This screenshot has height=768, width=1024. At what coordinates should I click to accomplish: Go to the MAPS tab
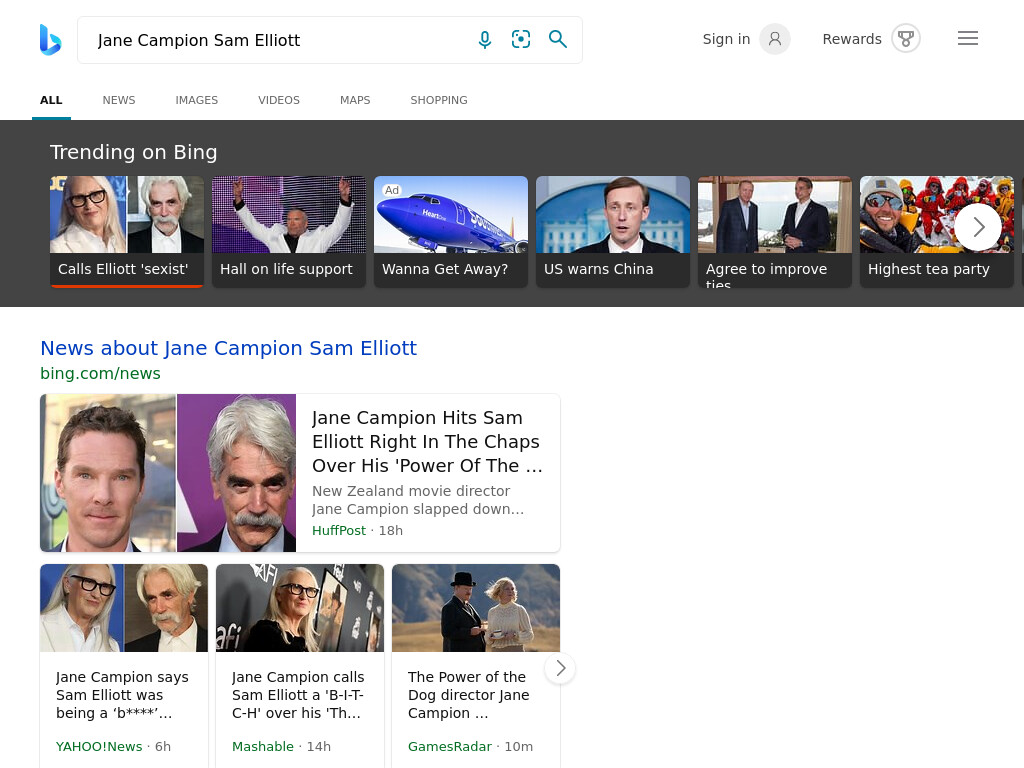[355, 100]
